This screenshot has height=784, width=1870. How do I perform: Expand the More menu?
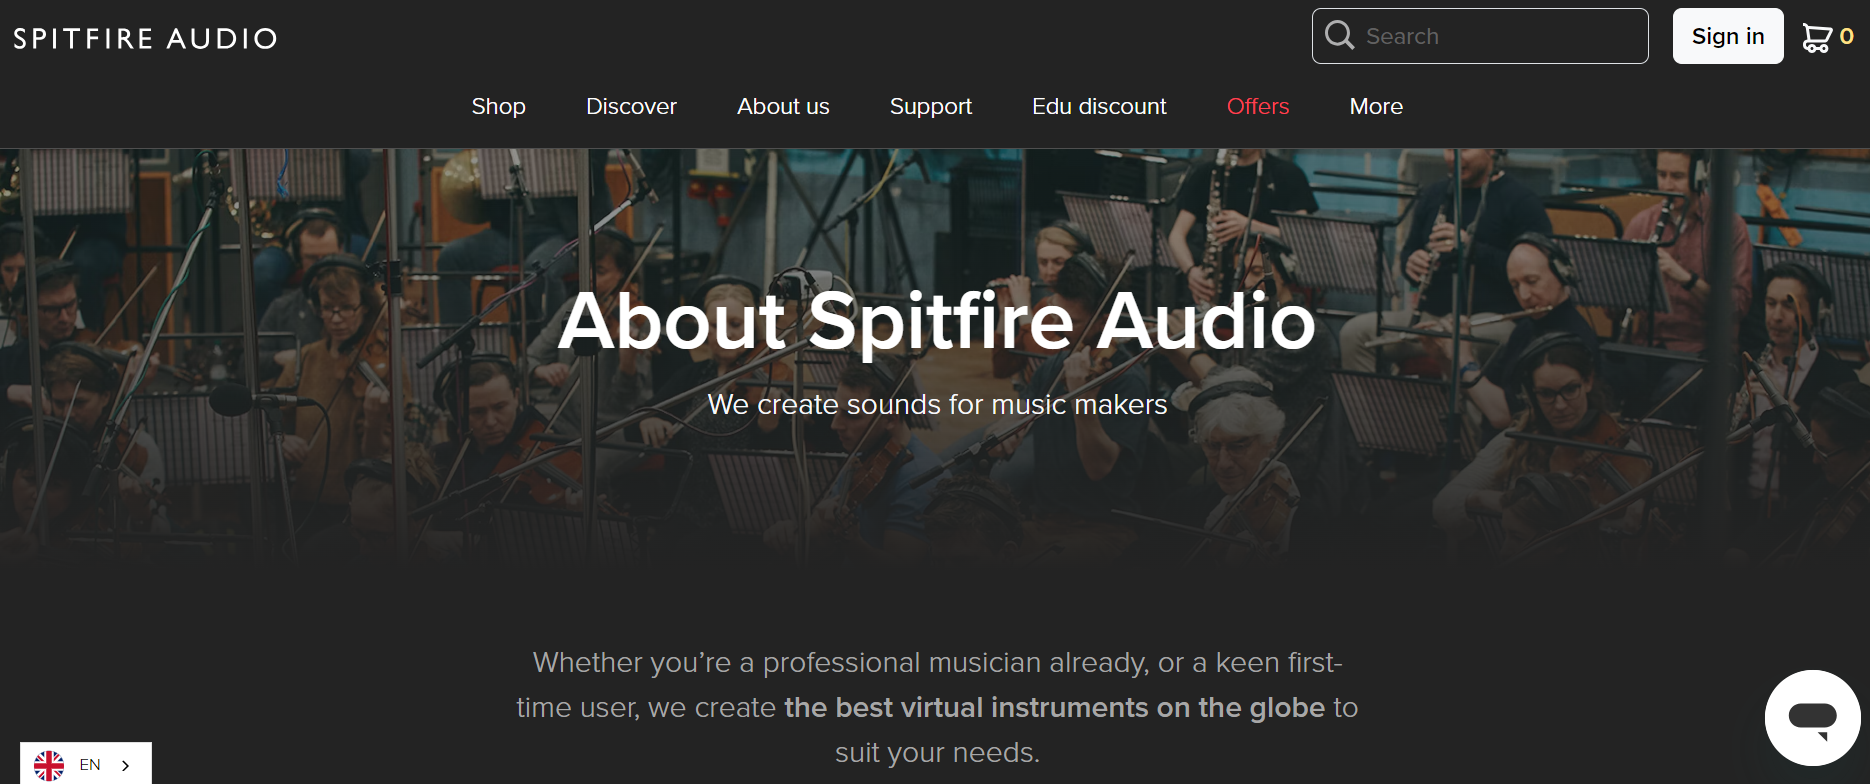pyautogui.click(x=1376, y=106)
